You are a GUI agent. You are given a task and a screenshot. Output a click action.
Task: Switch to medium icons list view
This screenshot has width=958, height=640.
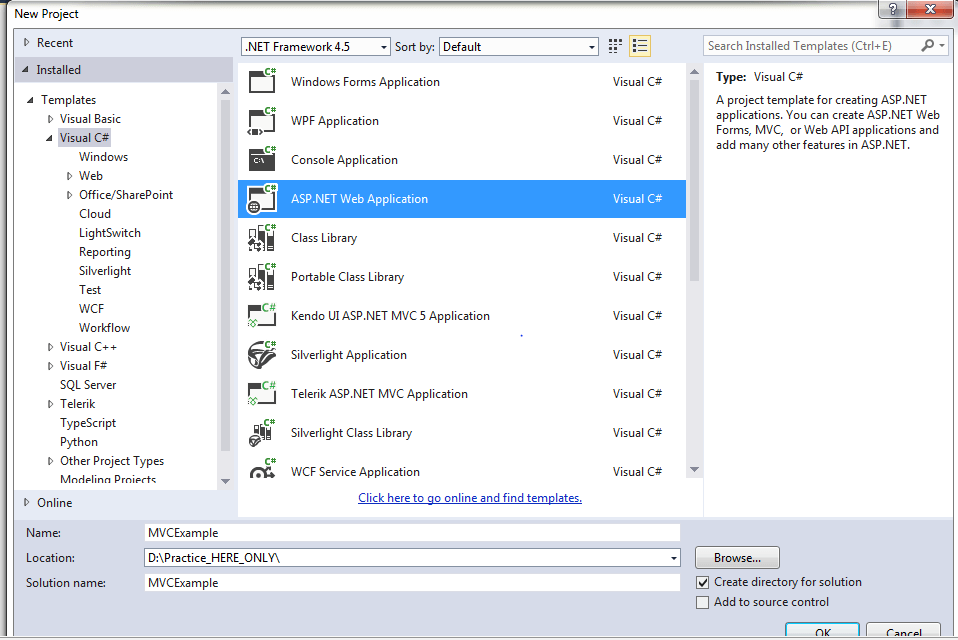tap(640, 46)
